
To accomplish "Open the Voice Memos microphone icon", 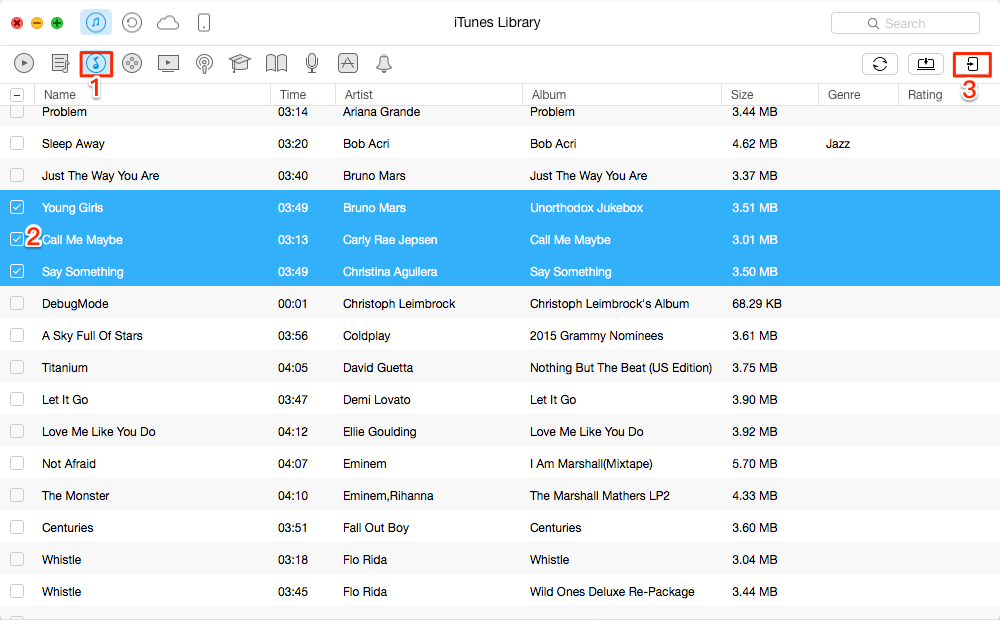I will click(x=312, y=63).
